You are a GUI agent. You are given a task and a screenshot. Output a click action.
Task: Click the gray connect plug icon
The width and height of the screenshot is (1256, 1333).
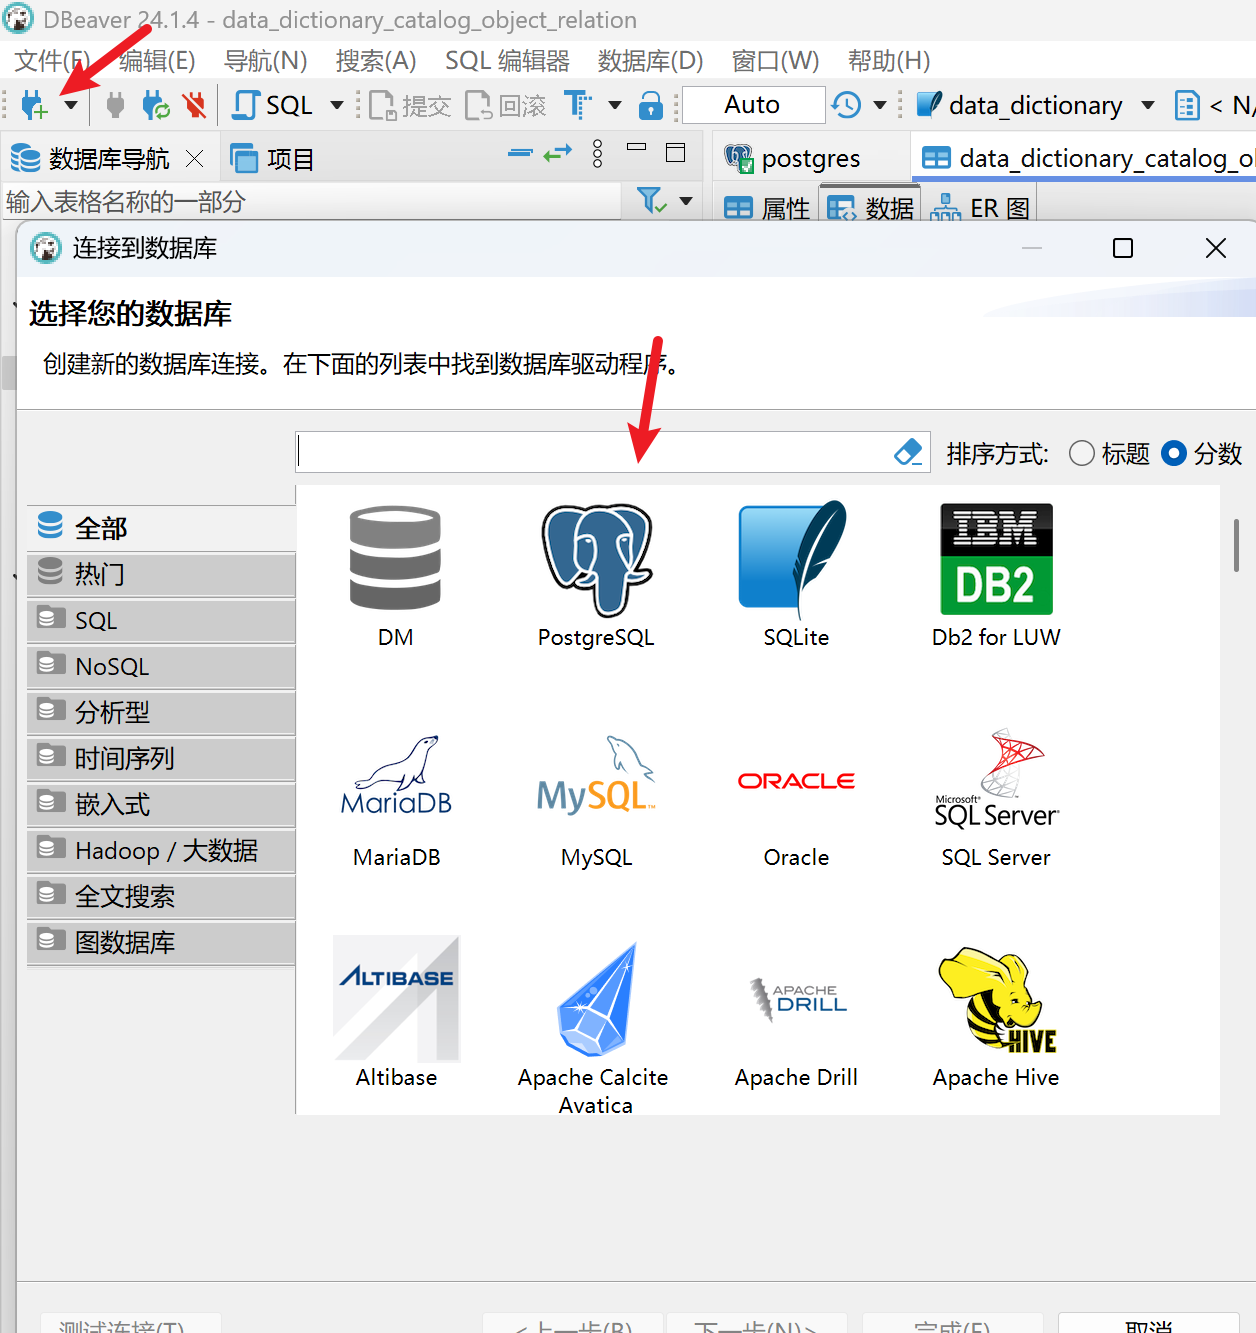[115, 105]
